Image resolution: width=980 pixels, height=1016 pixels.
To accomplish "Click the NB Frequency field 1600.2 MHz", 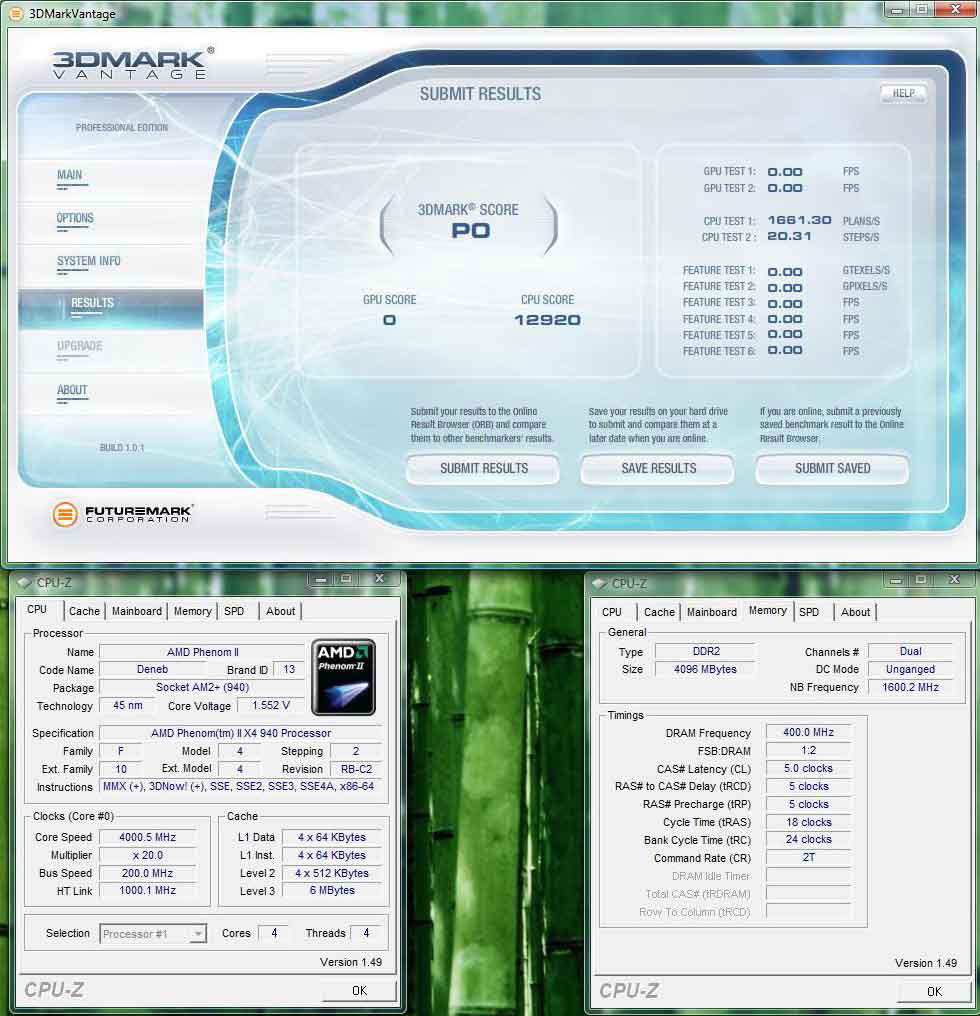I will [910, 687].
